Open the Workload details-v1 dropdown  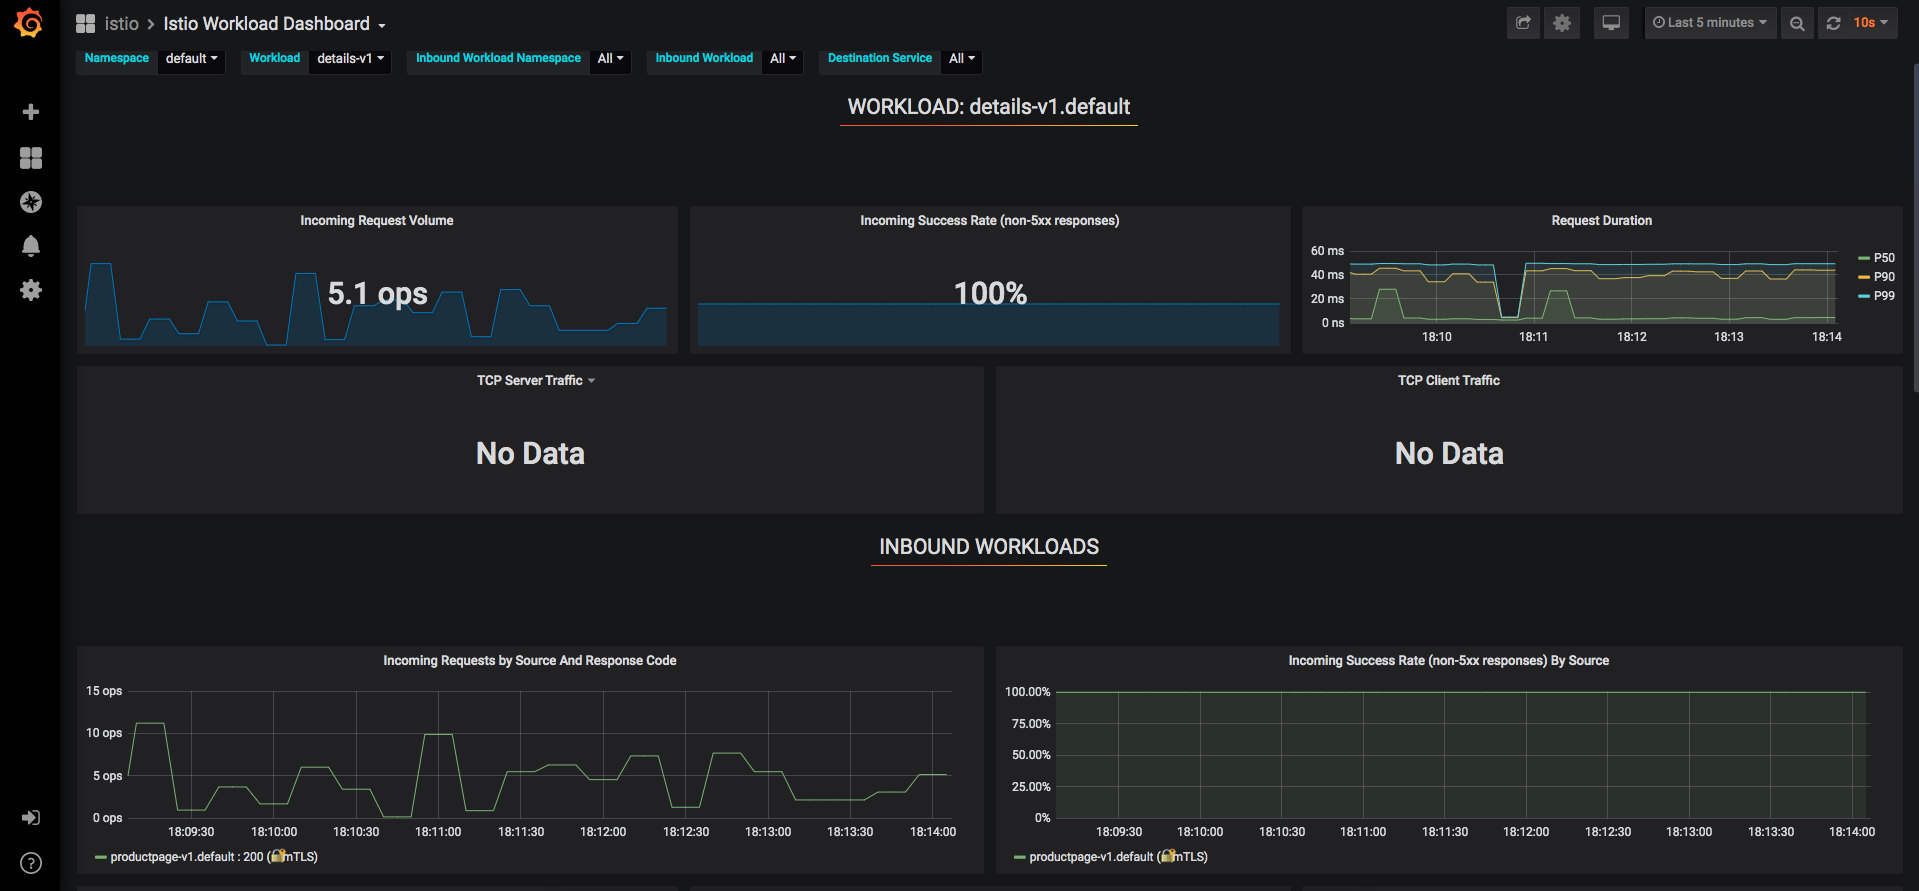350,59
